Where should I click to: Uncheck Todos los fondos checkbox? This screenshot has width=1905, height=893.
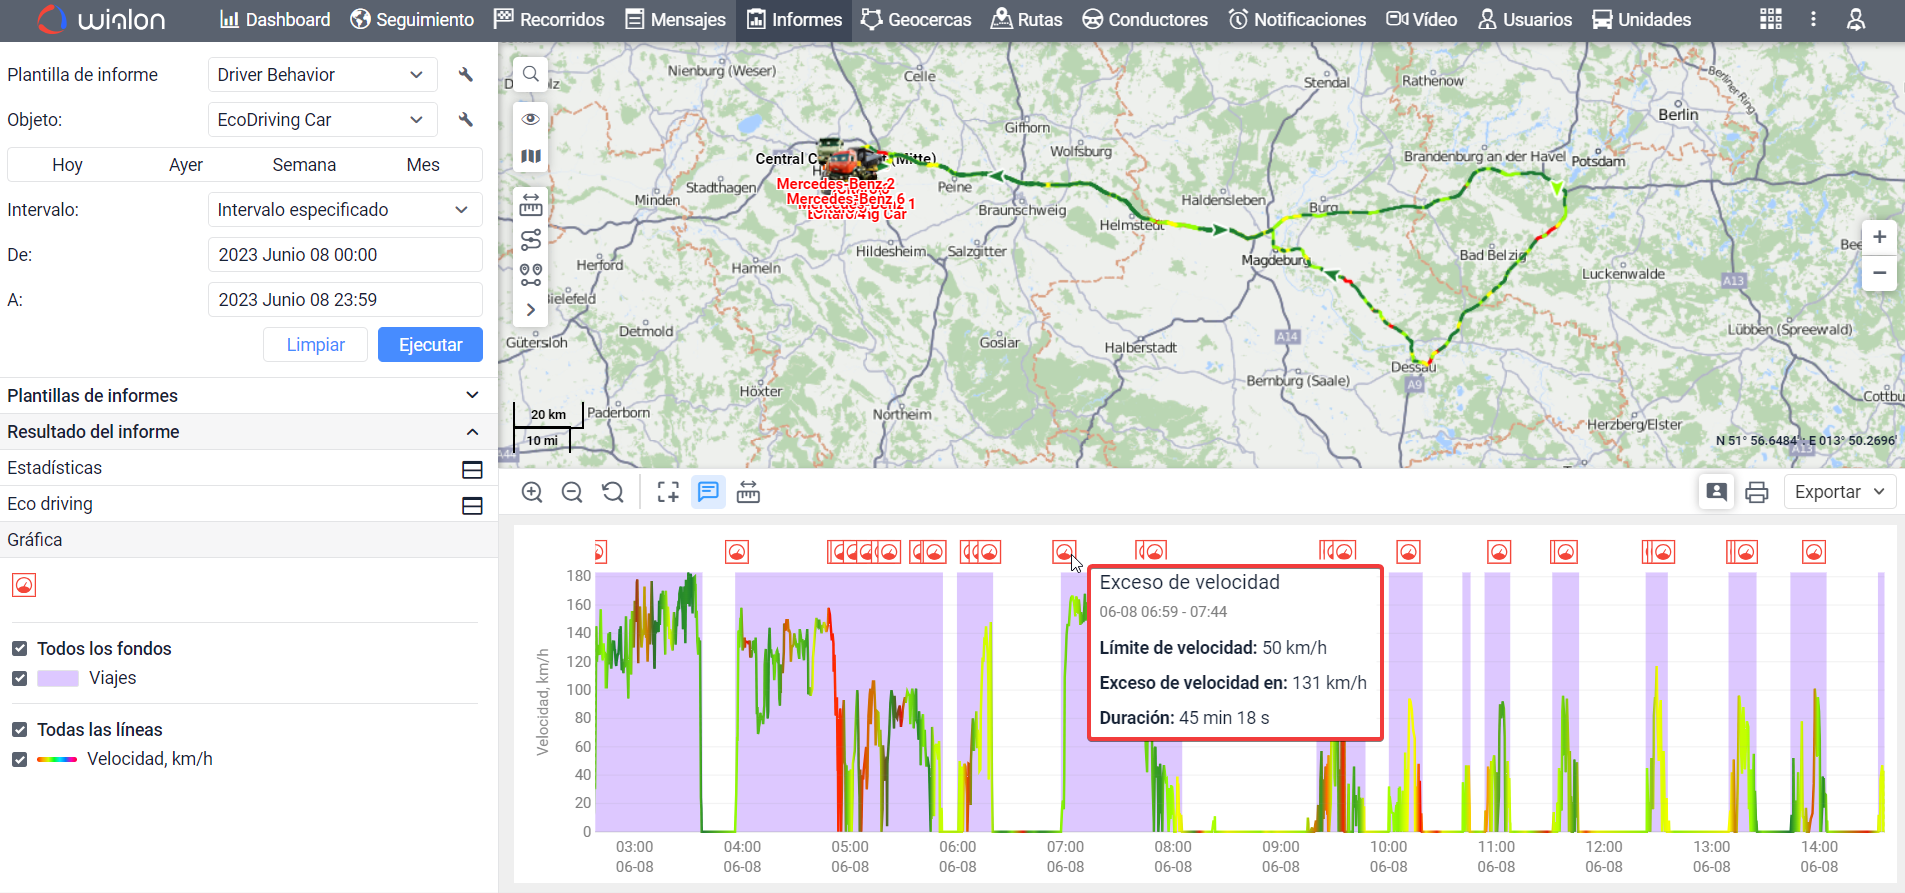tap(19, 649)
